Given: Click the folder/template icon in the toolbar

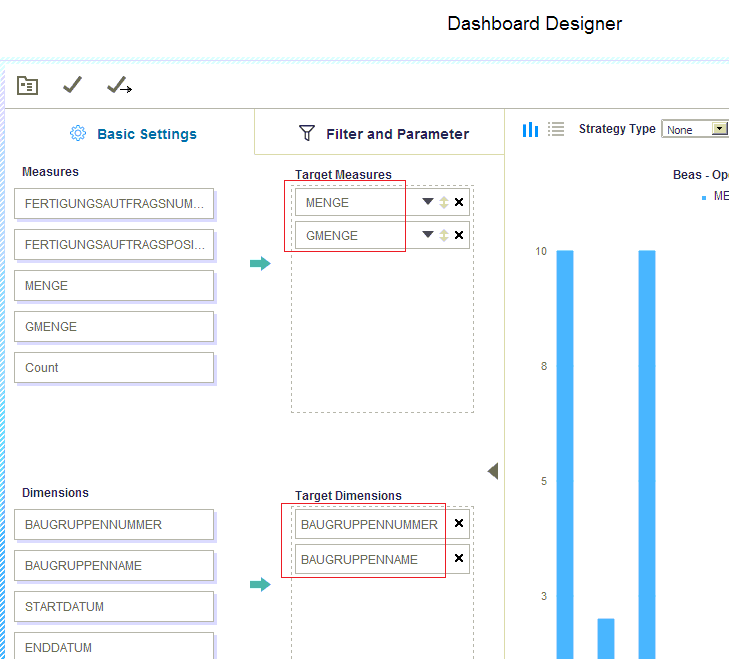Looking at the screenshot, I should point(27,86).
